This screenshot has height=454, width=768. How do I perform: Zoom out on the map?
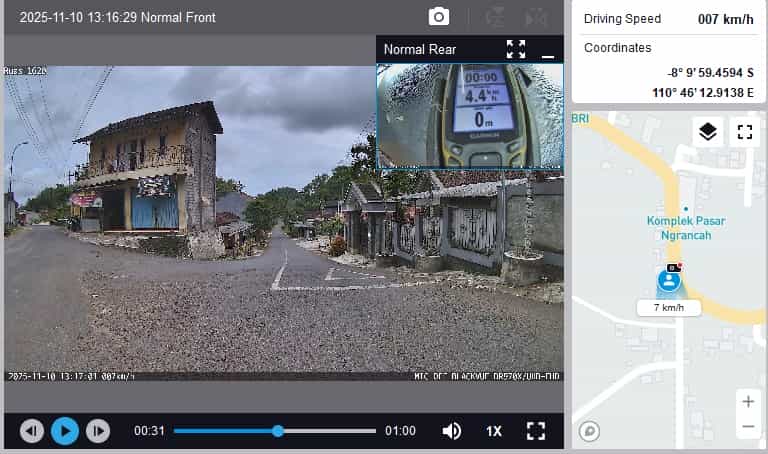point(747,427)
